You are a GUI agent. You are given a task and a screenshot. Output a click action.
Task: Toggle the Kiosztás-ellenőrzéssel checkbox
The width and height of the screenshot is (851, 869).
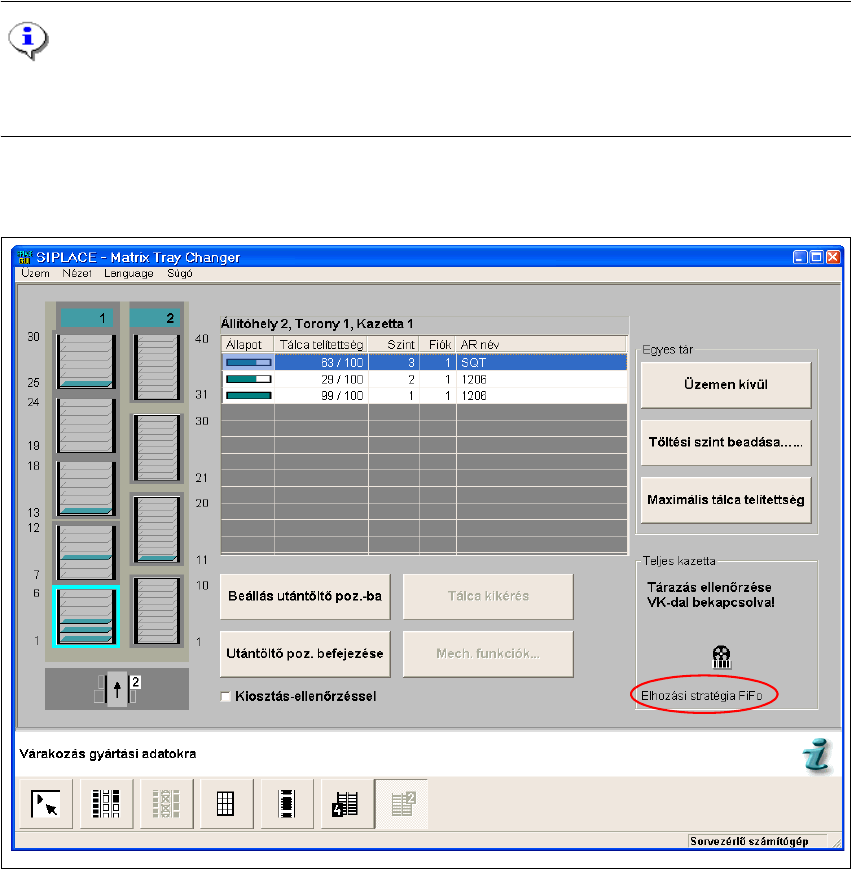click(x=226, y=696)
